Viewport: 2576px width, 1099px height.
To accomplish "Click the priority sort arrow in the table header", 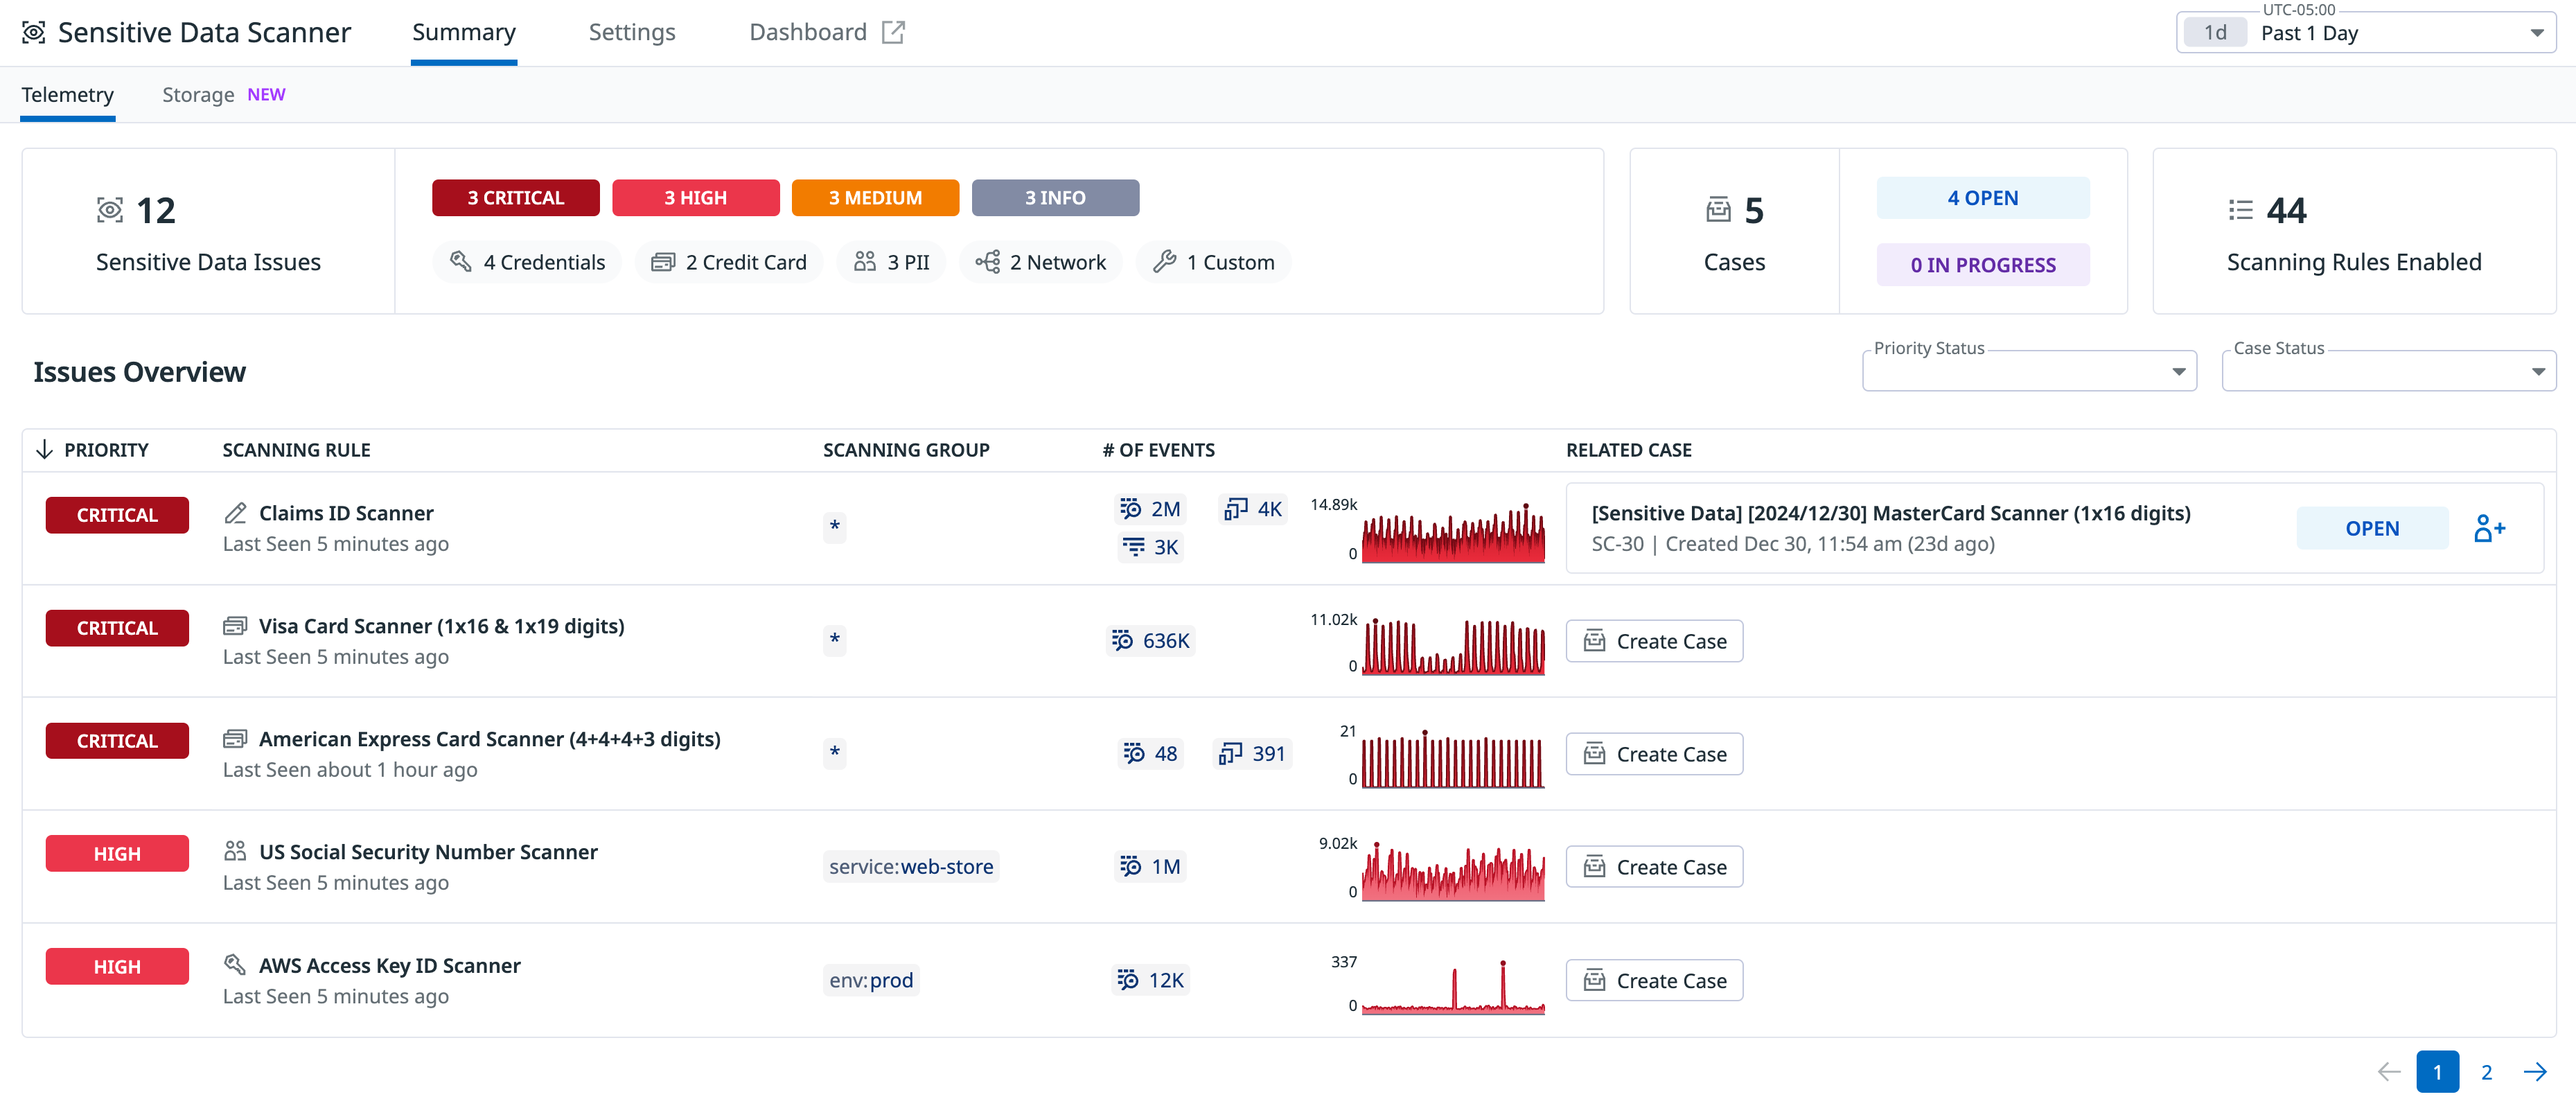I will click(x=44, y=449).
